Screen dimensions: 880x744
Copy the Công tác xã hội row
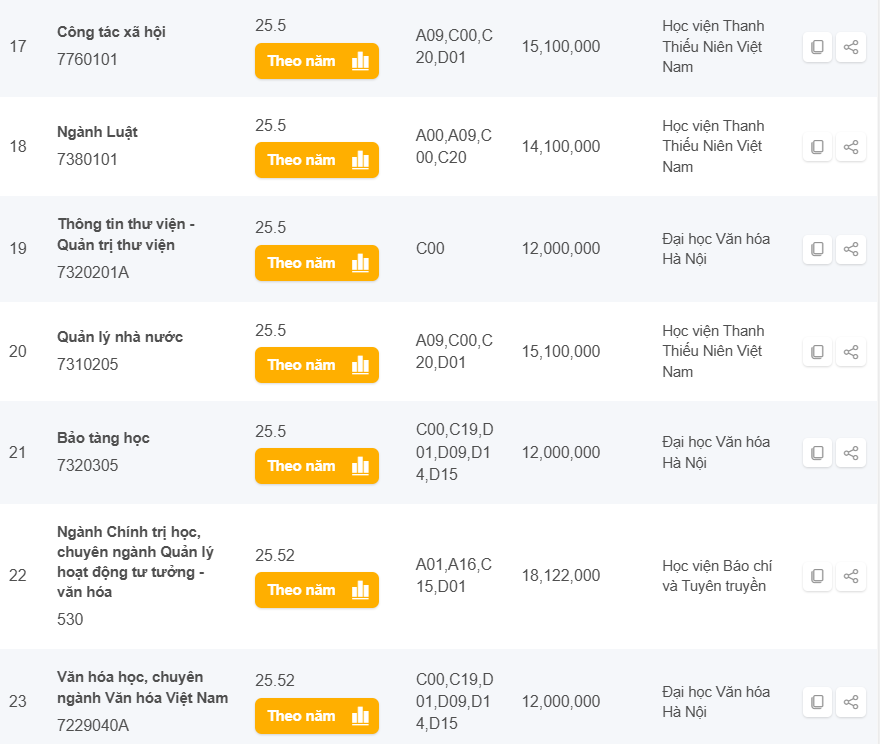coord(817,47)
